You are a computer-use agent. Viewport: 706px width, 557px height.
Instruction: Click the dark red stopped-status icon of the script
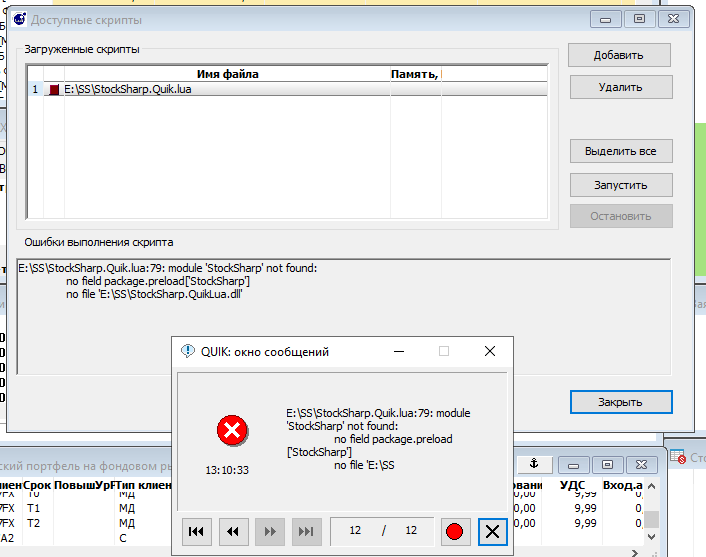click(54, 90)
